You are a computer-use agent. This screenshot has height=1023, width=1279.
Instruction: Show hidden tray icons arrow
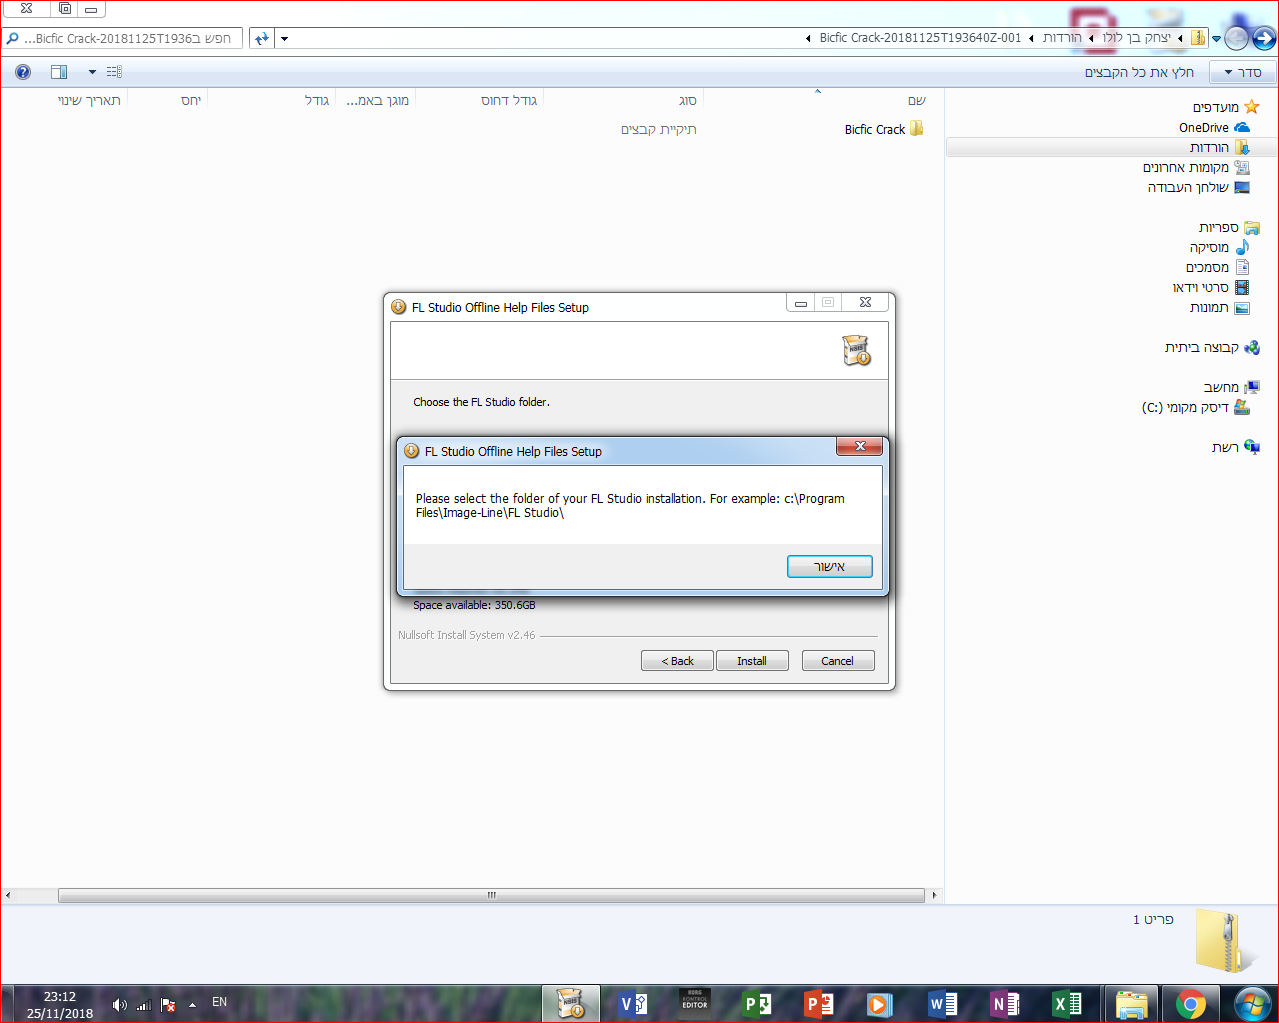coord(192,1005)
